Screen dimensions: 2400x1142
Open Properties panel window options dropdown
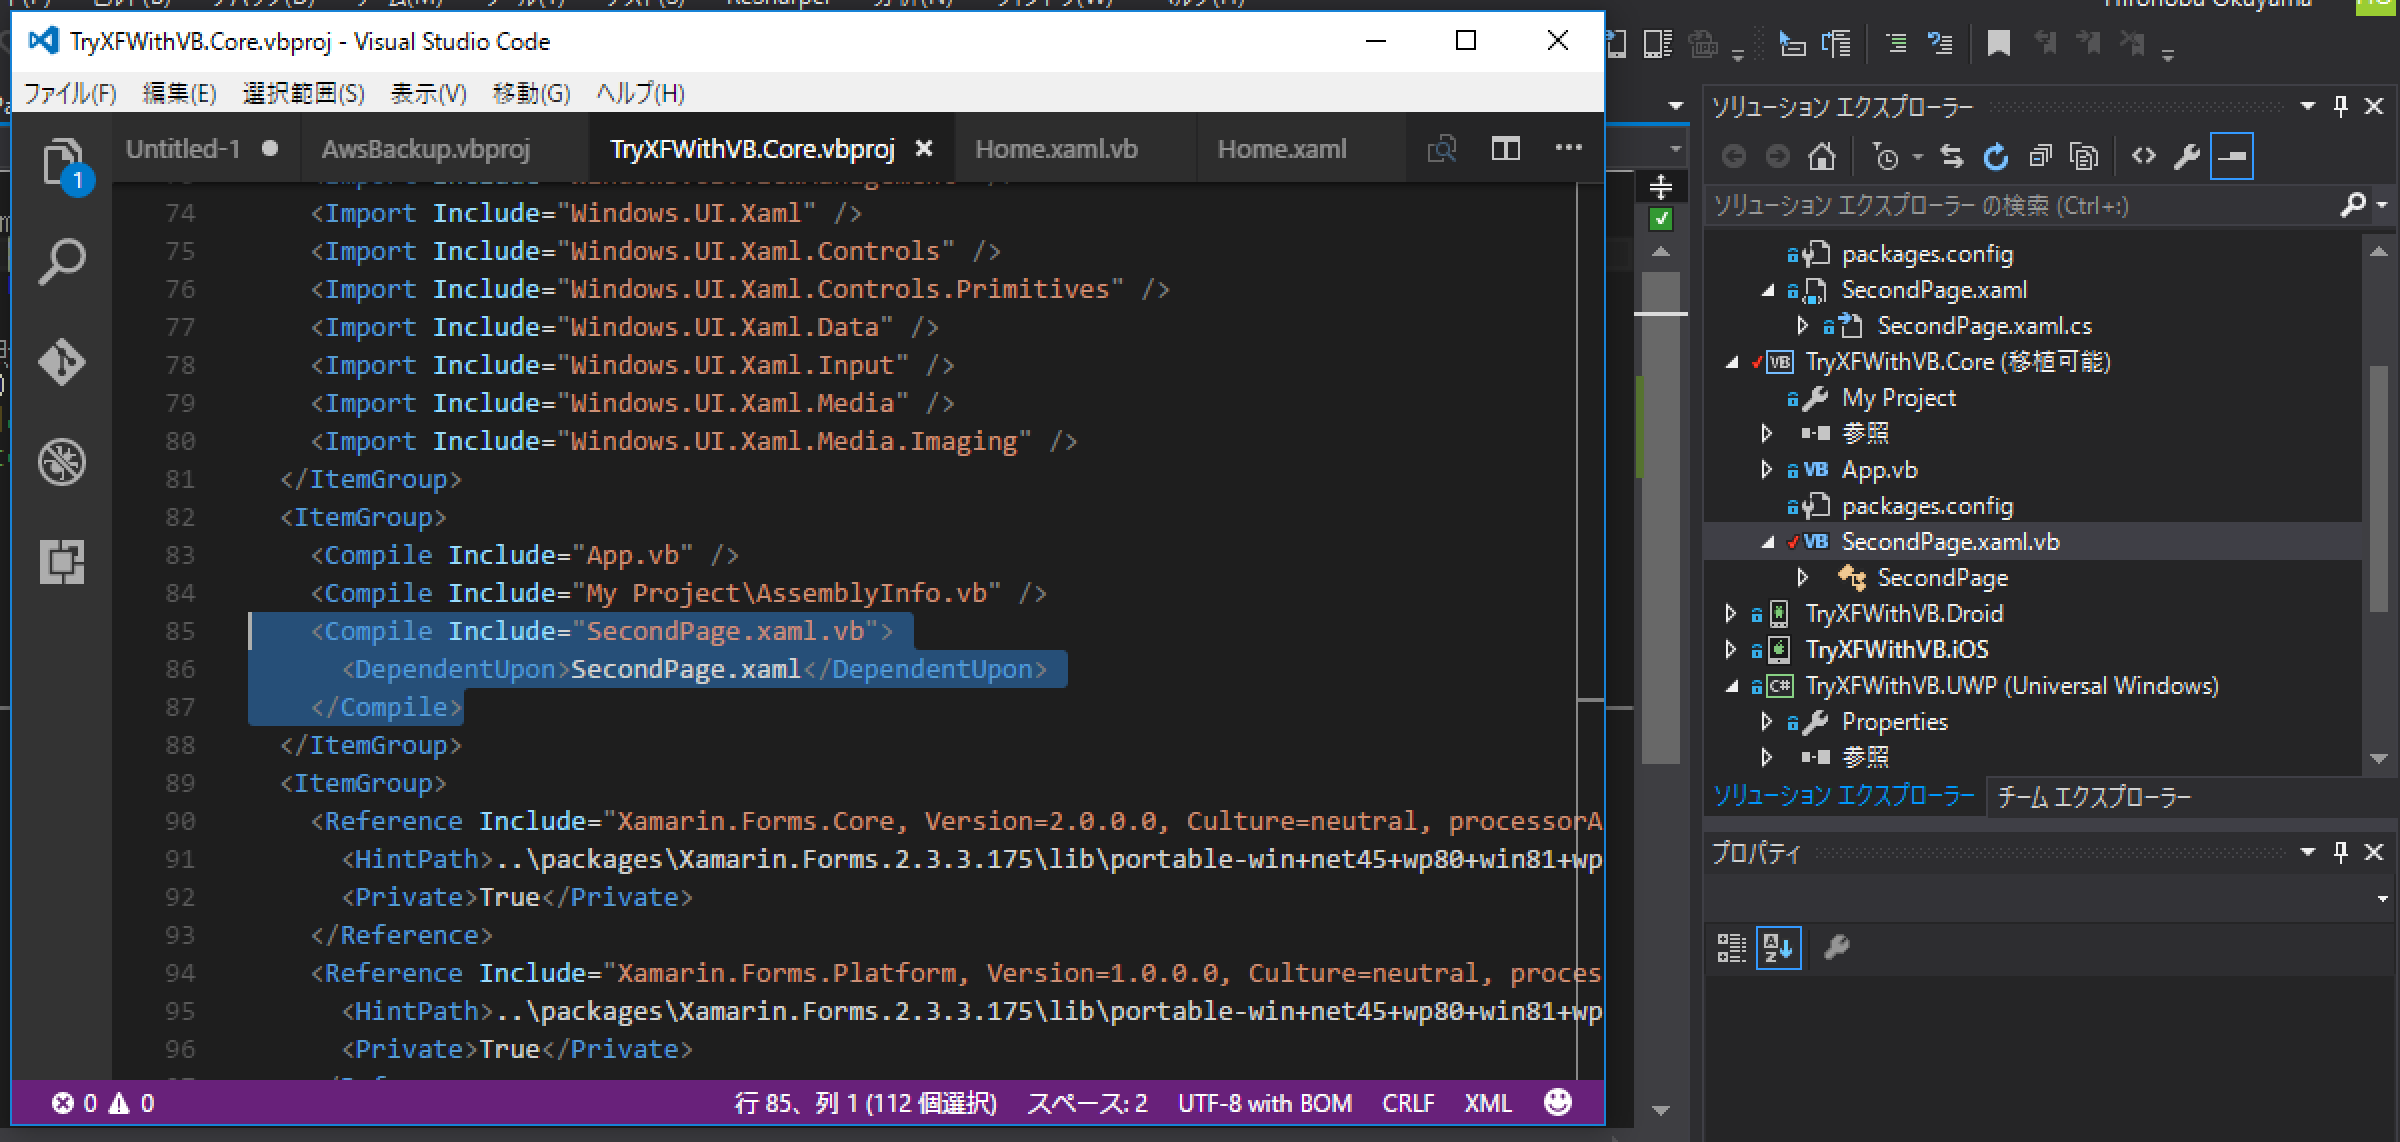(x=2308, y=852)
